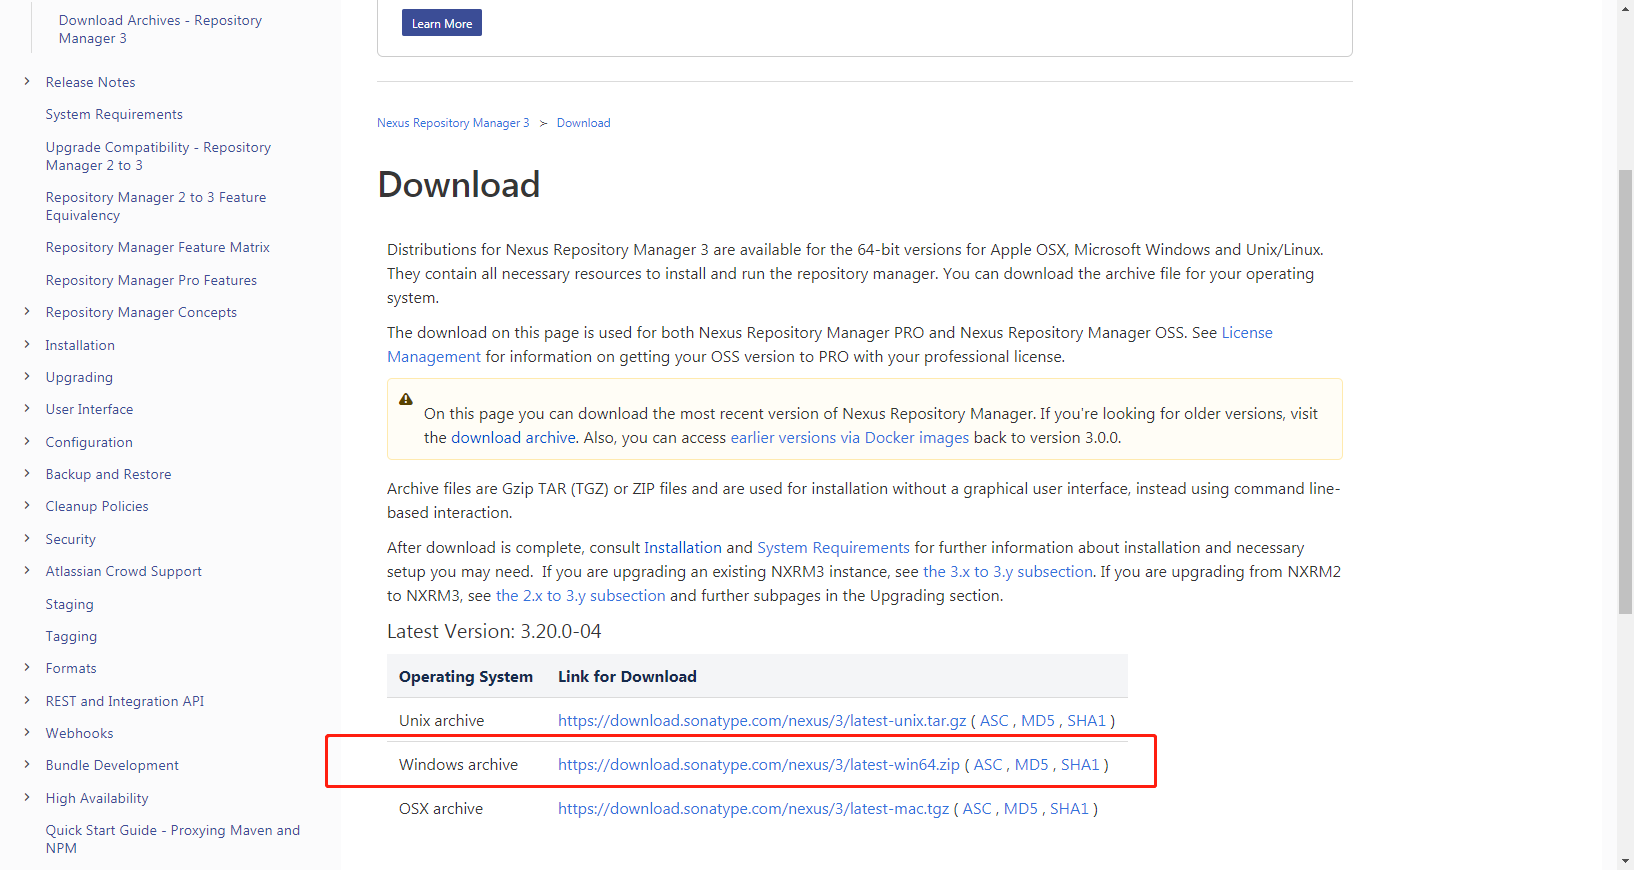Download the latest-unix.tar.gz archive link
The image size is (1634, 870).
pos(762,721)
